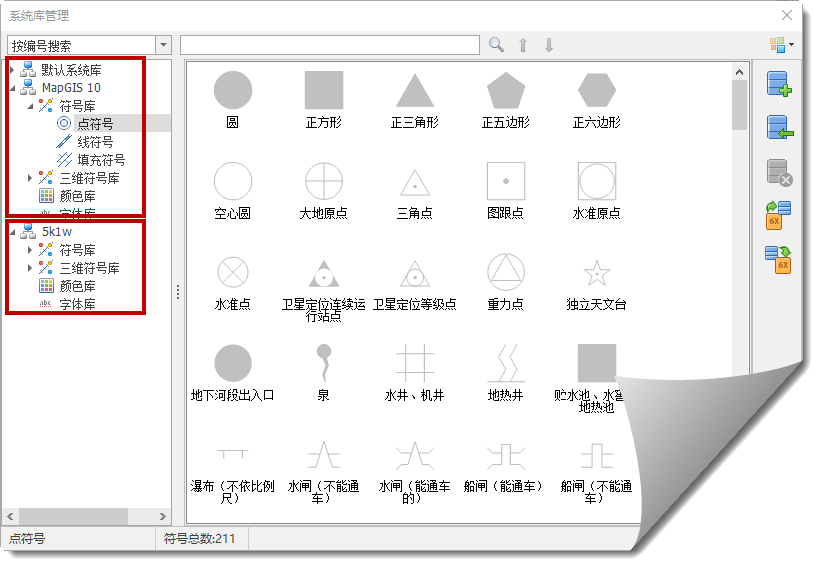818x566 pixels.
Task: Expand the 默认系统库 tree node
Action: click(12, 70)
